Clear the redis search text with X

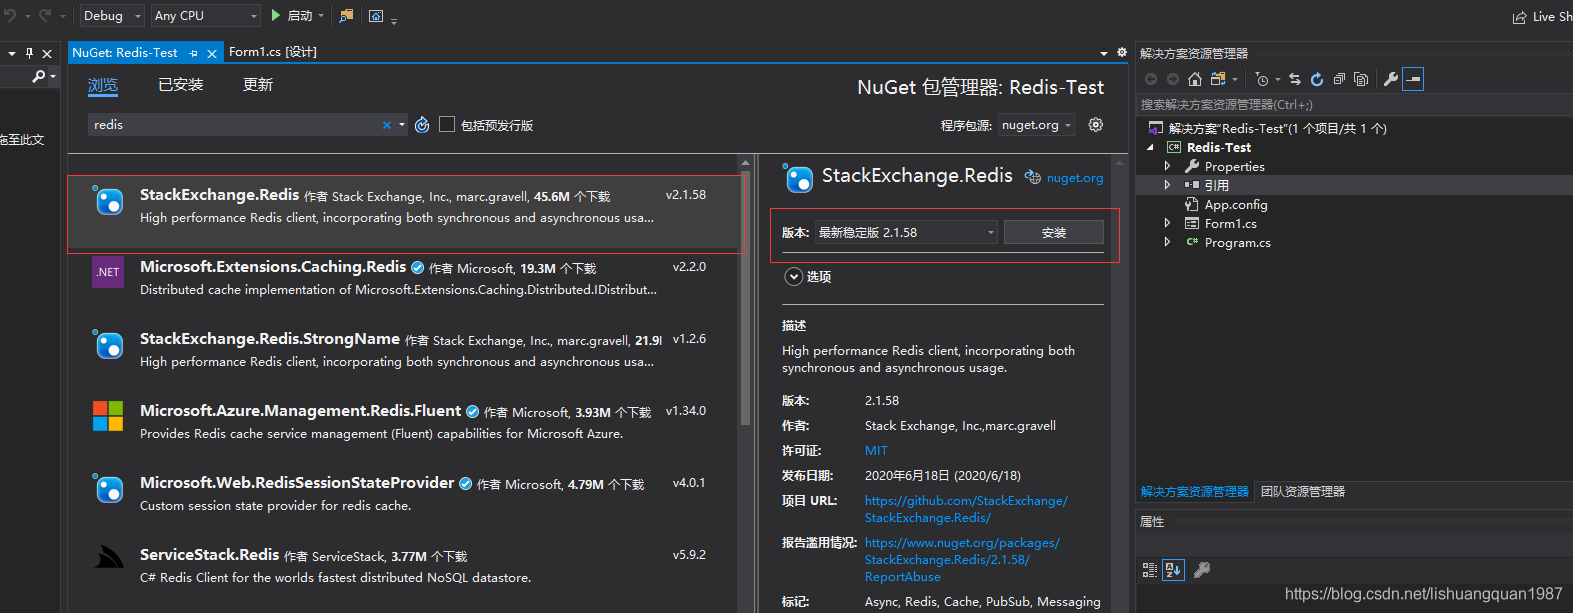click(386, 125)
